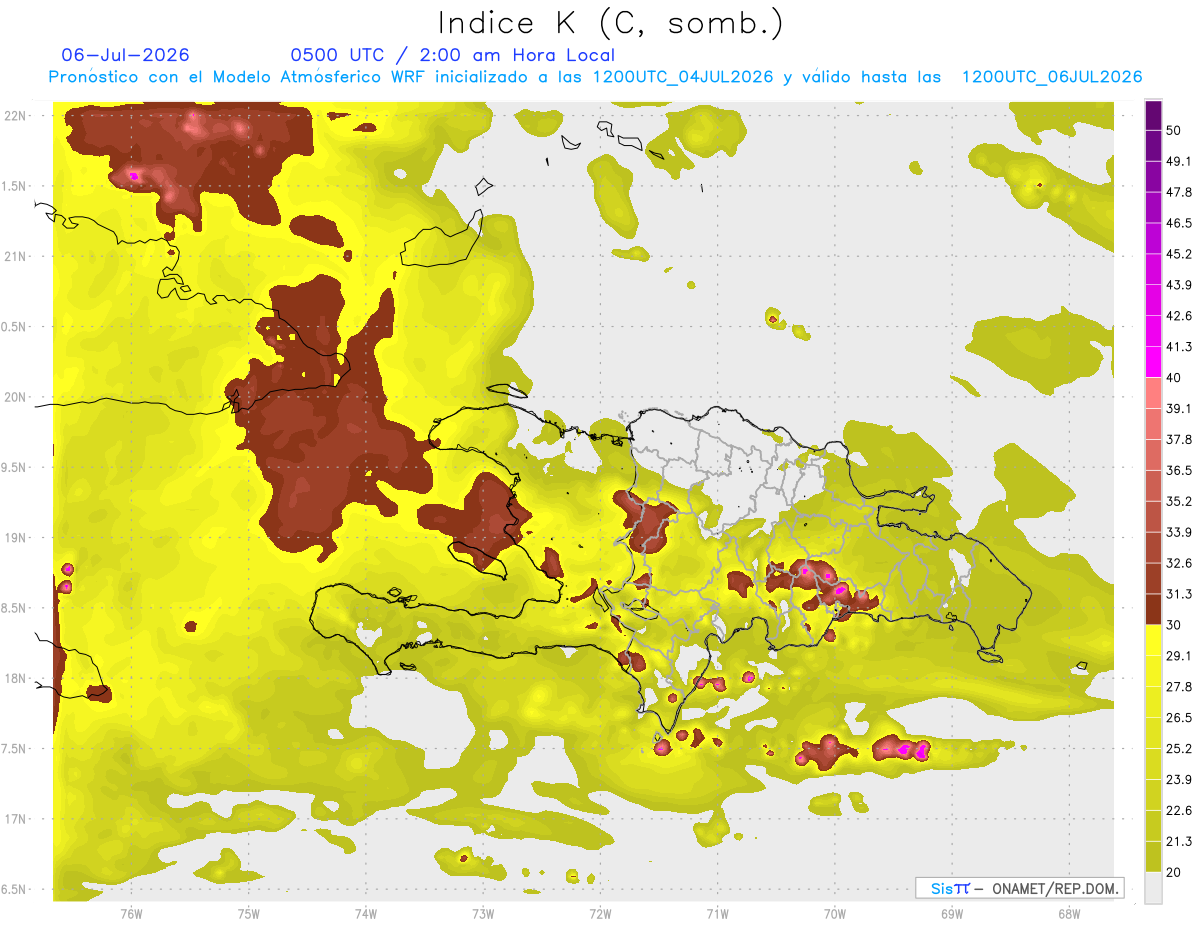
Task: Click the "23.9" color scale value
Action: tap(1179, 780)
